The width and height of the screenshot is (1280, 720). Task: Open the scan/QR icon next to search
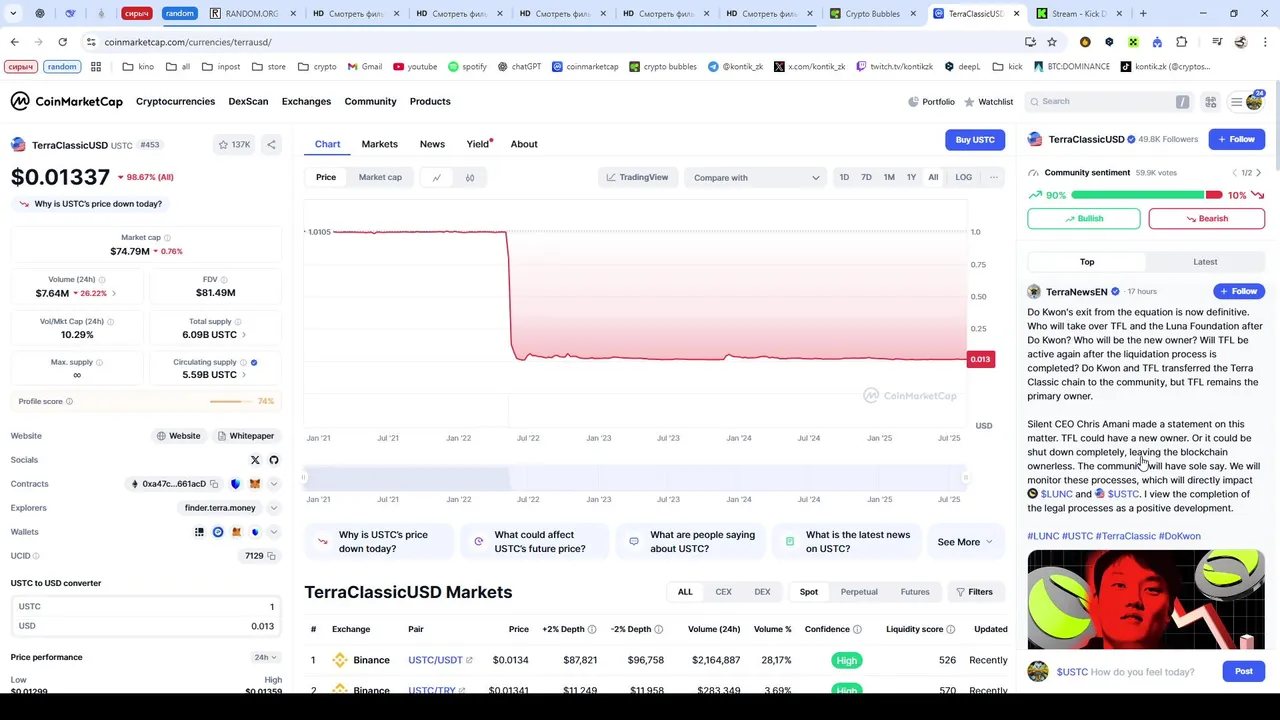1210,102
